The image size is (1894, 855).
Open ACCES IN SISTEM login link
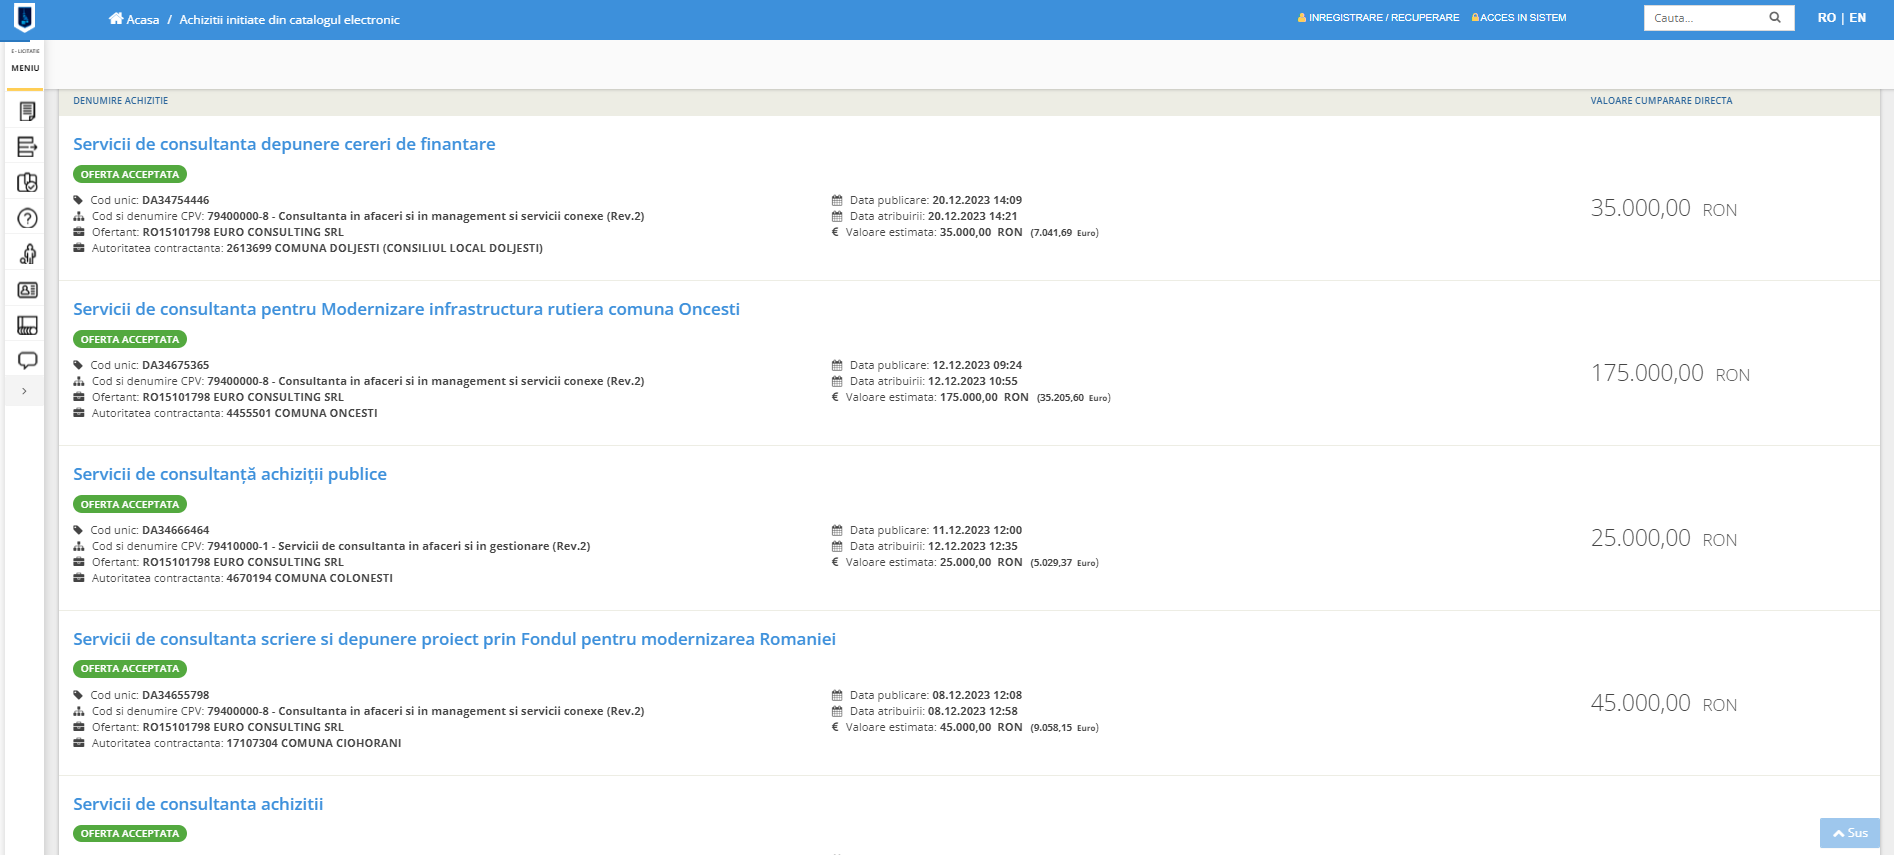tap(1519, 18)
